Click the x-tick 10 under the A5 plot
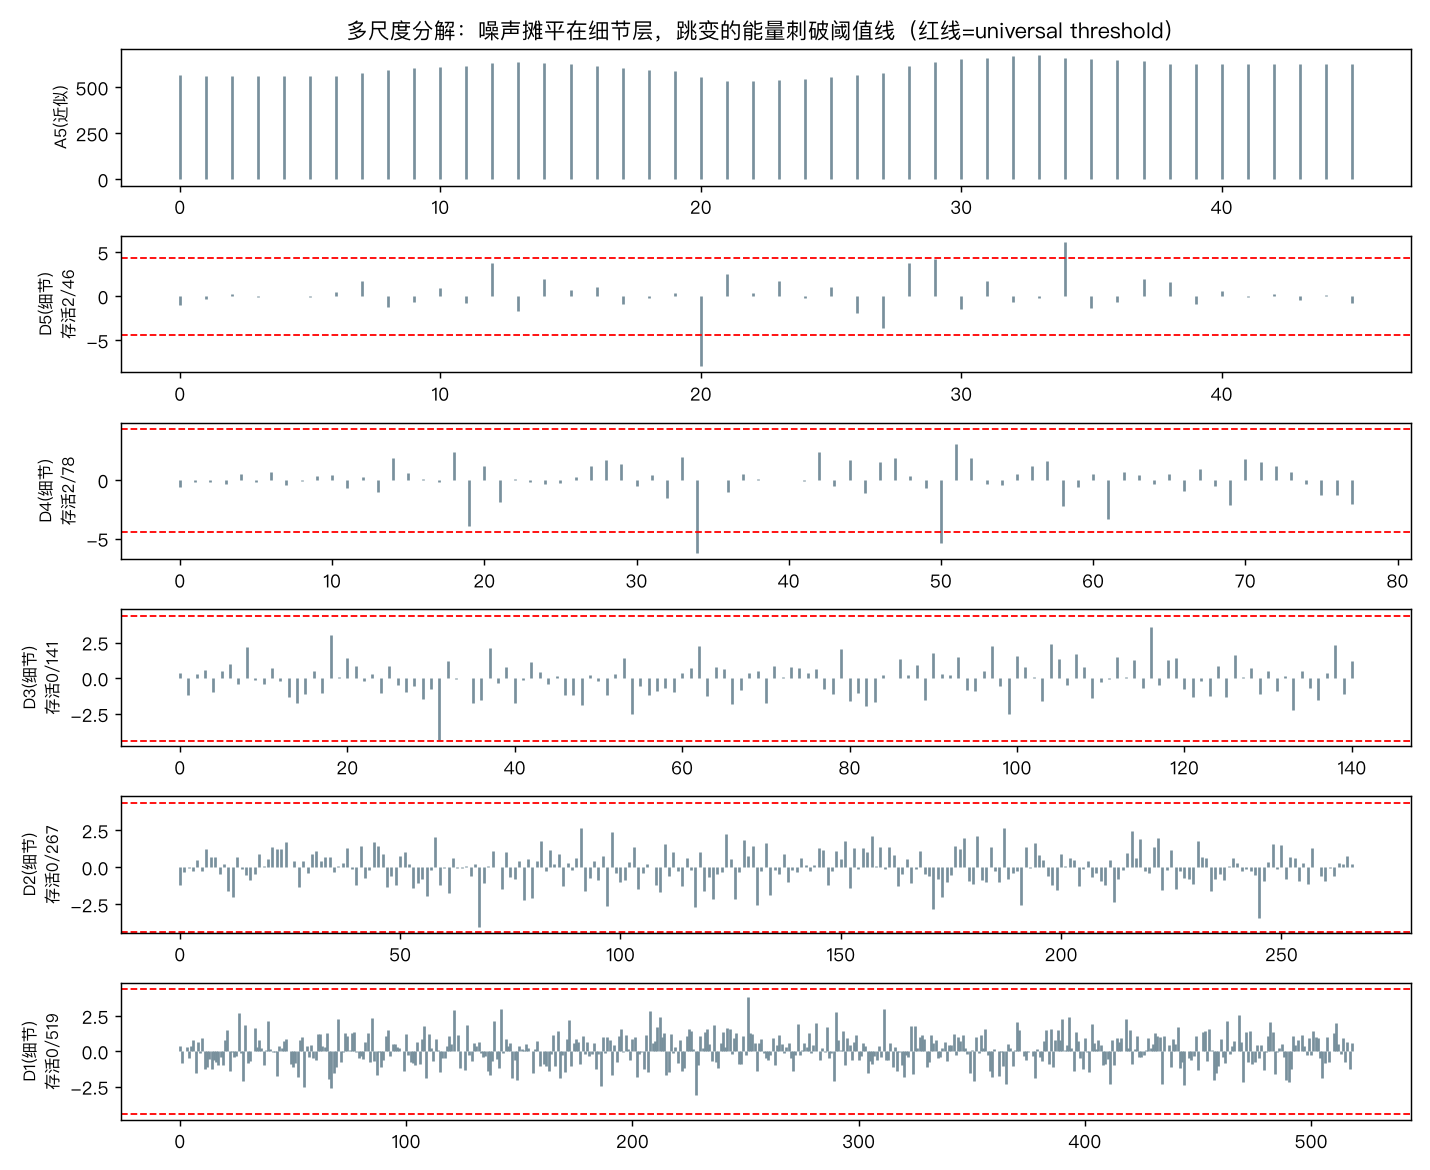The image size is (1430, 1170). click(x=440, y=208)
